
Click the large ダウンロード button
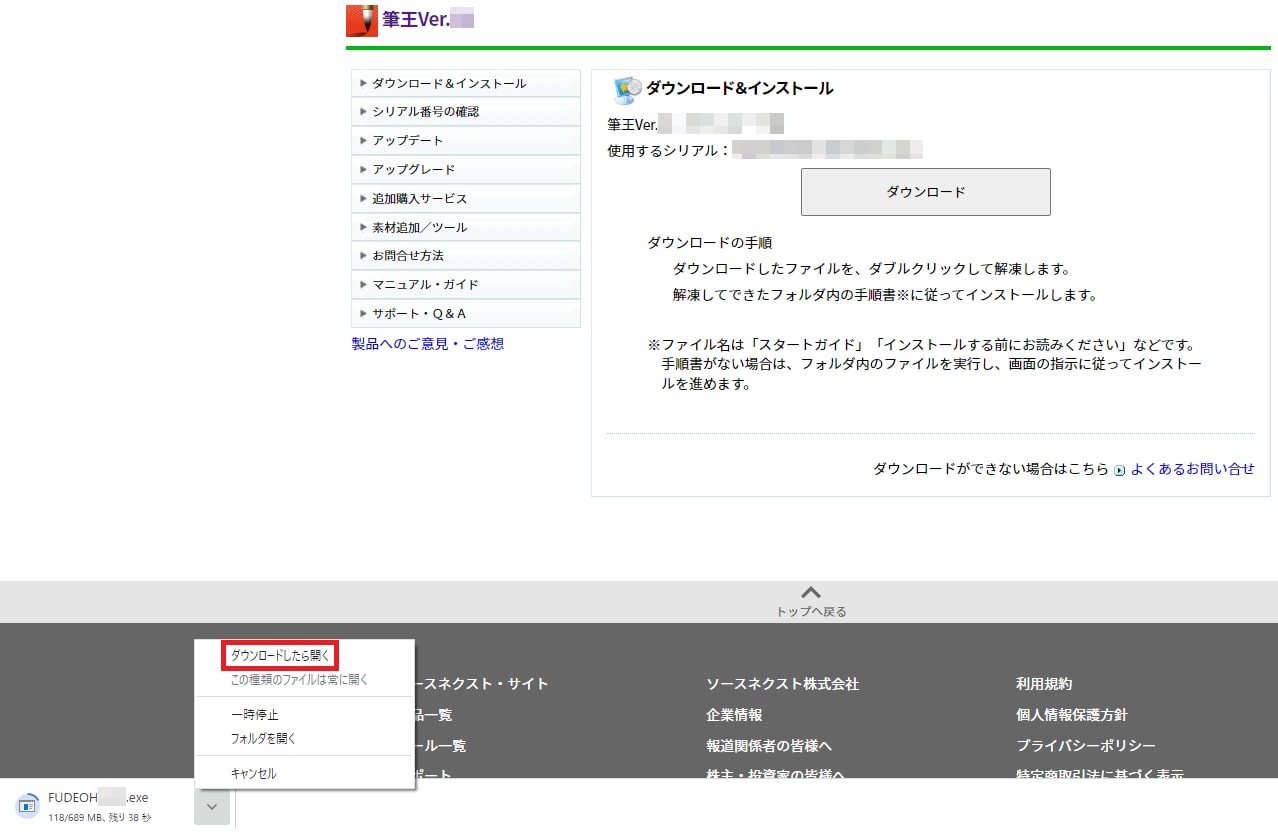(x=926, y=192)
